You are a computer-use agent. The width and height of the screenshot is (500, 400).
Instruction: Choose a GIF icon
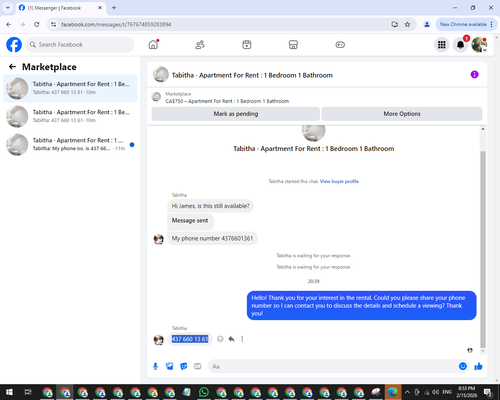click(198, 367)
